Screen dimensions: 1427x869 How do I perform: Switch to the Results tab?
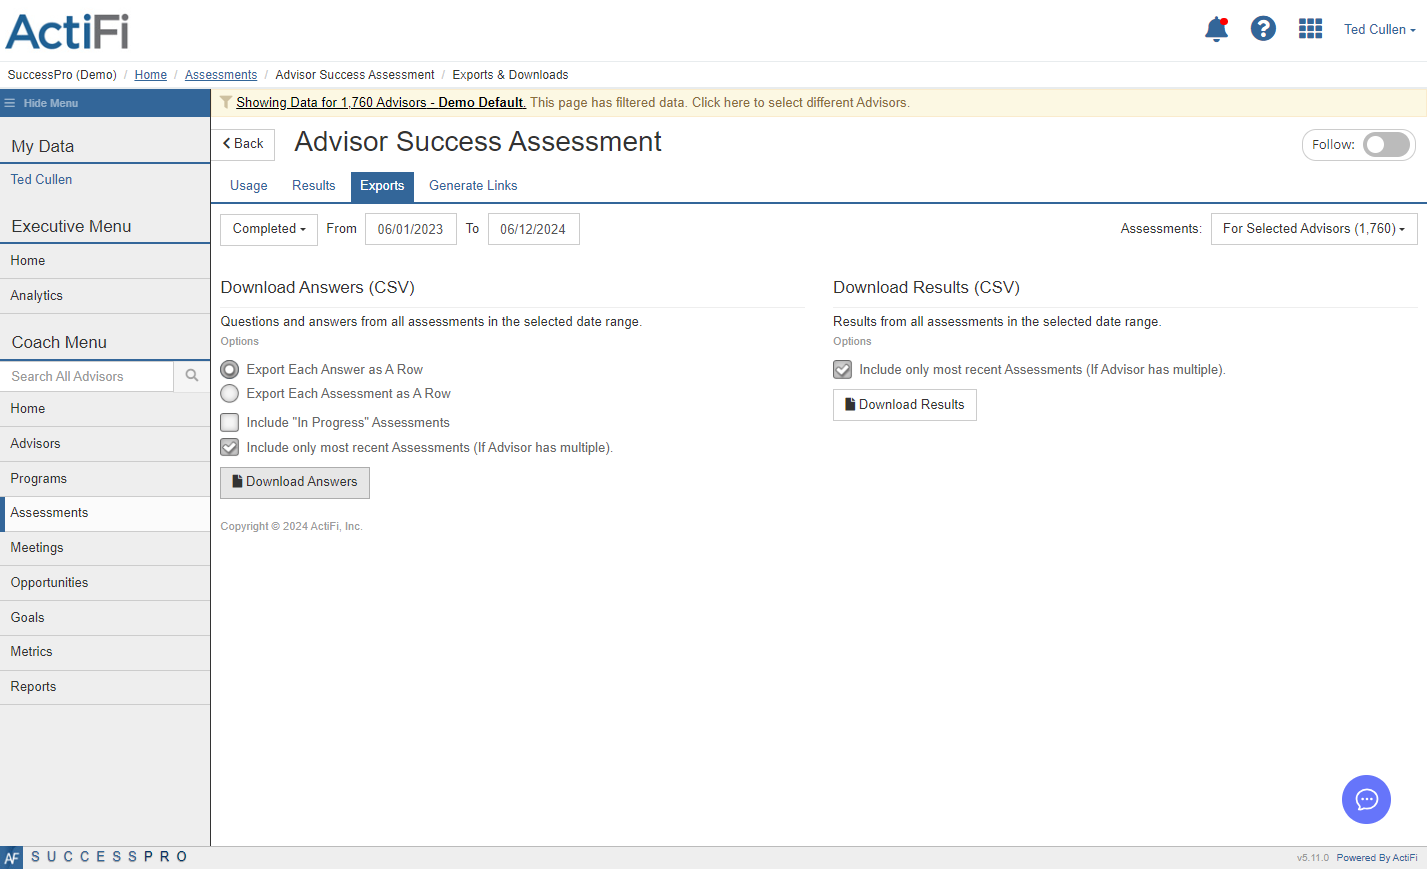coord(314,186)
